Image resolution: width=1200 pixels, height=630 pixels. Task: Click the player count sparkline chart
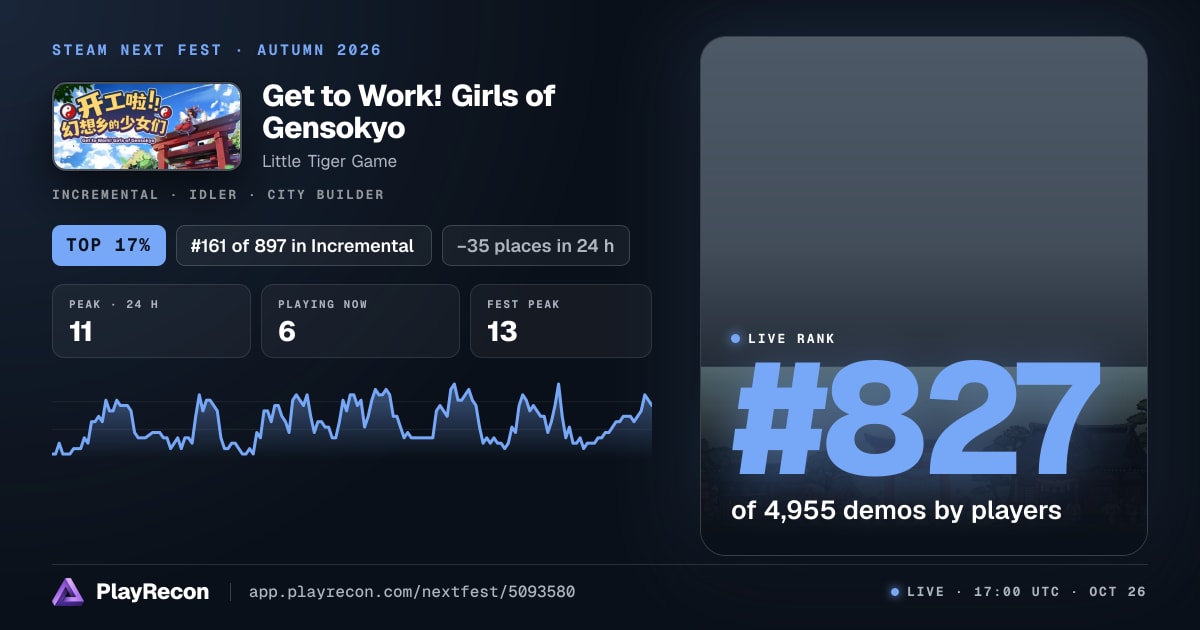point(352,419)
